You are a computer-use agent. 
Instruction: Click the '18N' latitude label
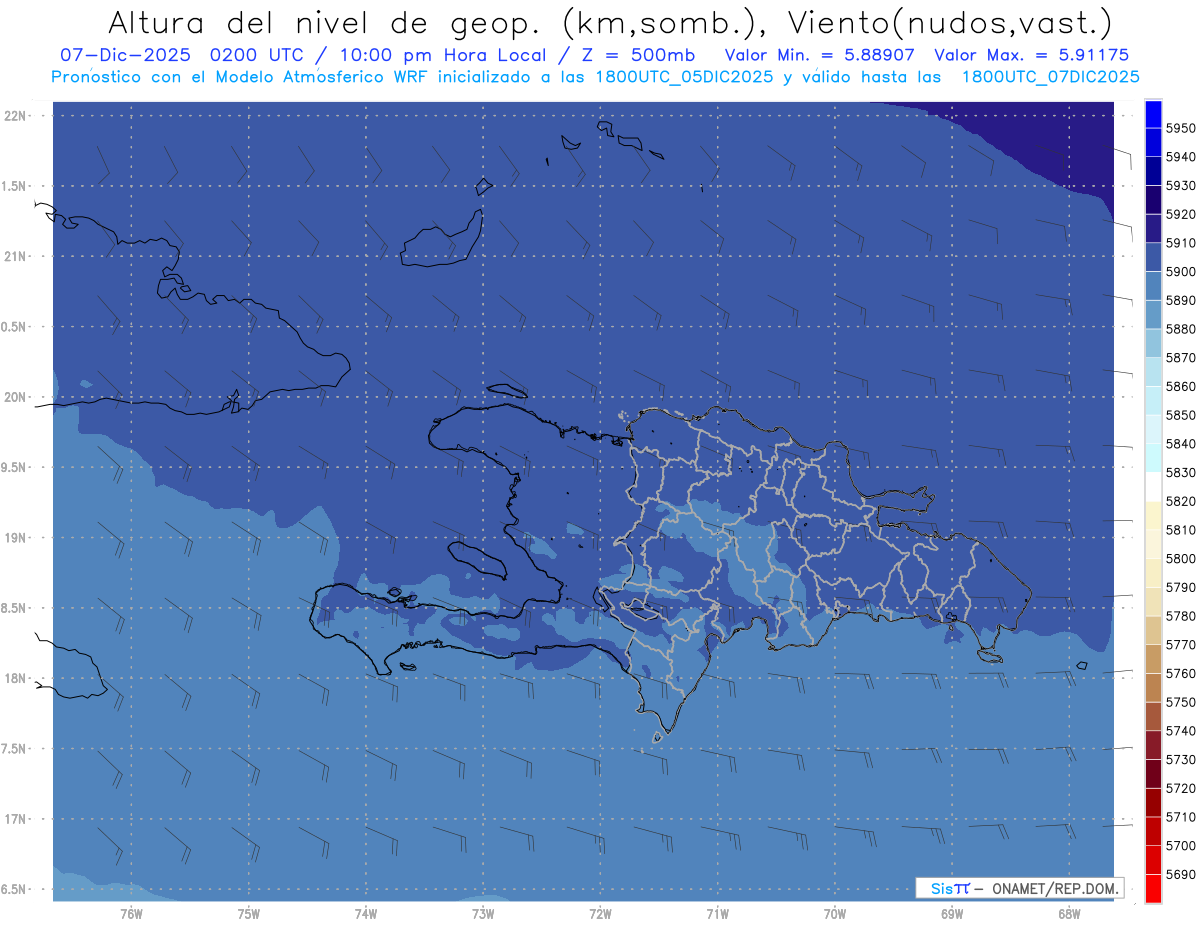[x=17, y=678]
